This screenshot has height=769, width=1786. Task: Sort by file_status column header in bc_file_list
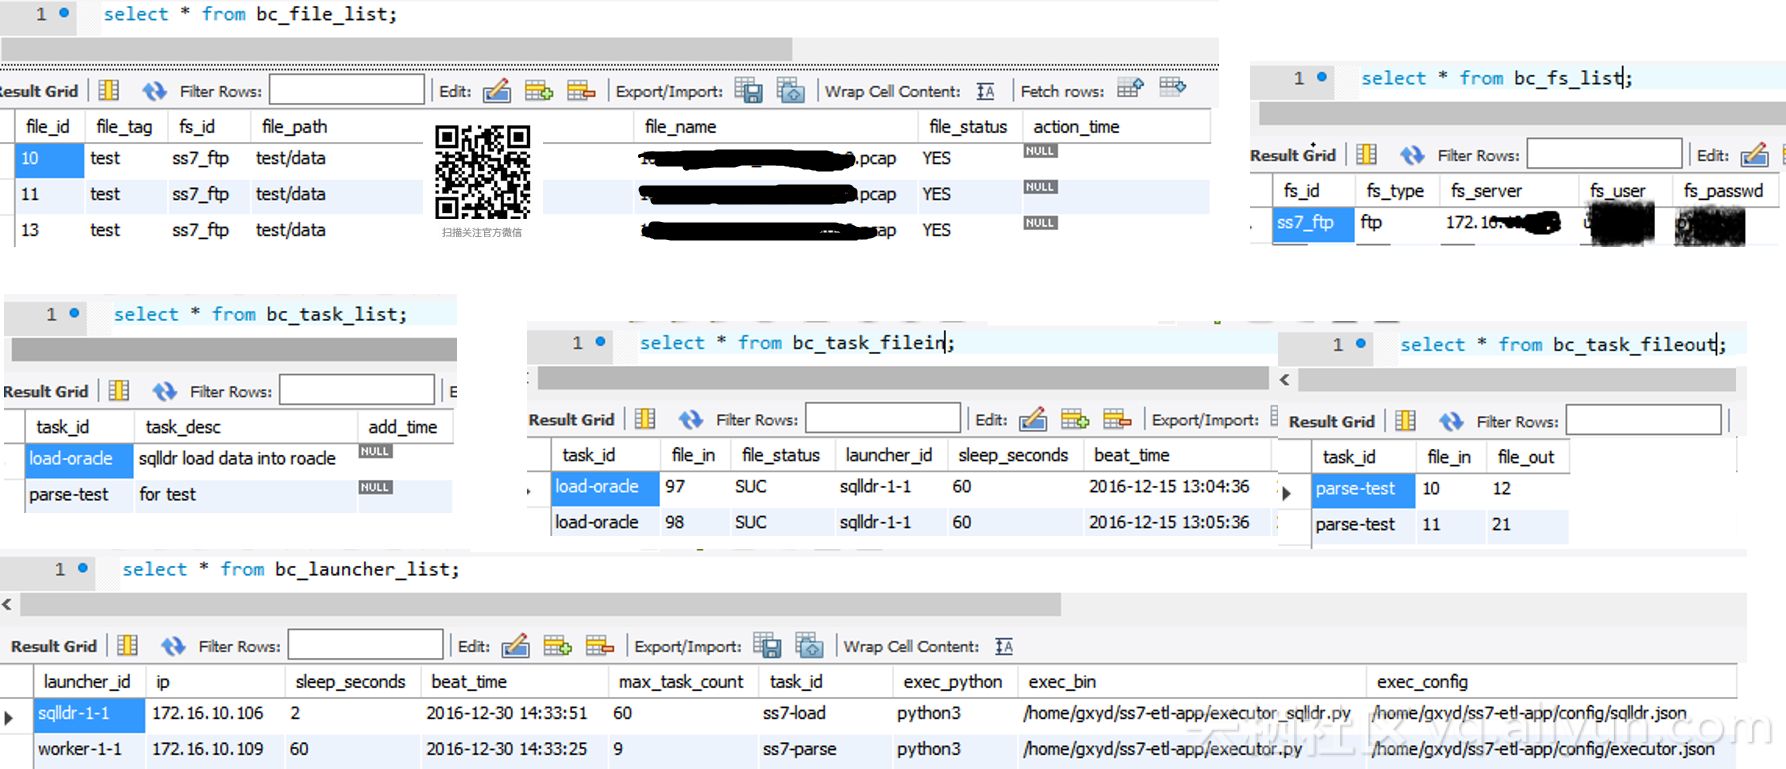967,127
